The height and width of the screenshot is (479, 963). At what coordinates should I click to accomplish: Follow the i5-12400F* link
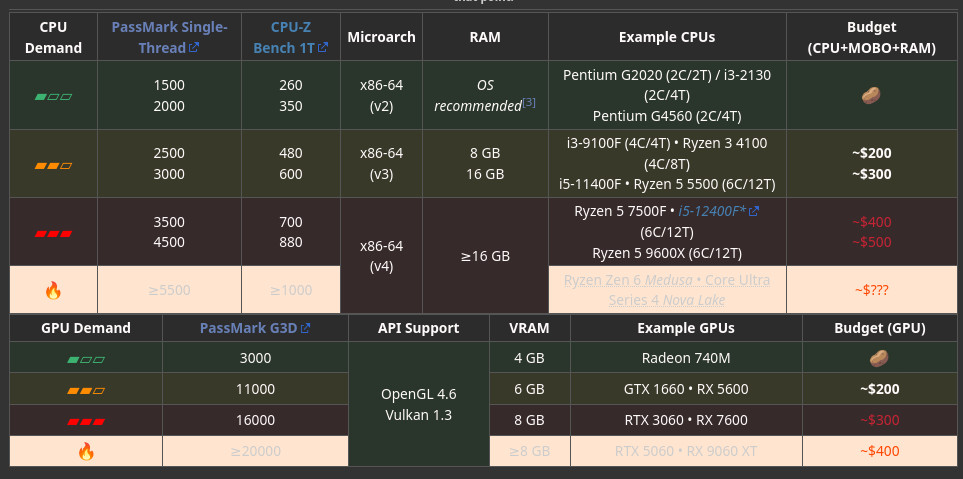(719, 211)
